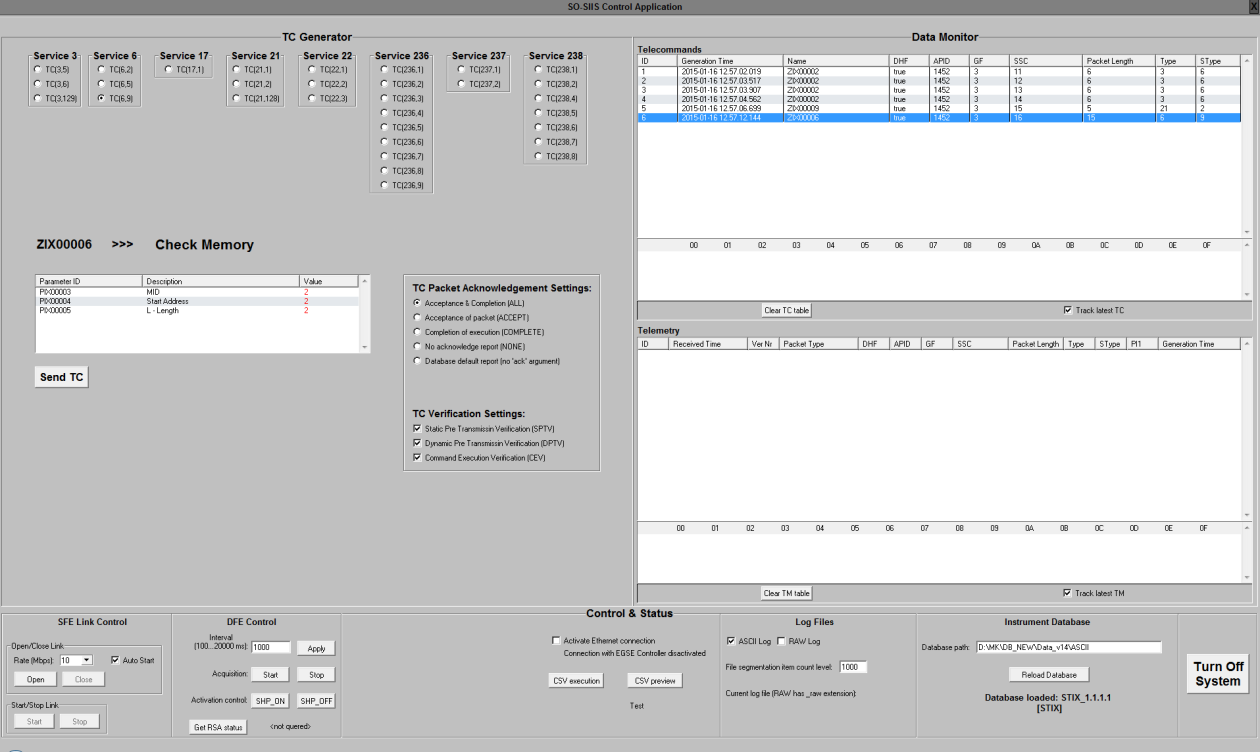Select telecommand row with SSC 11

(939, 71)
